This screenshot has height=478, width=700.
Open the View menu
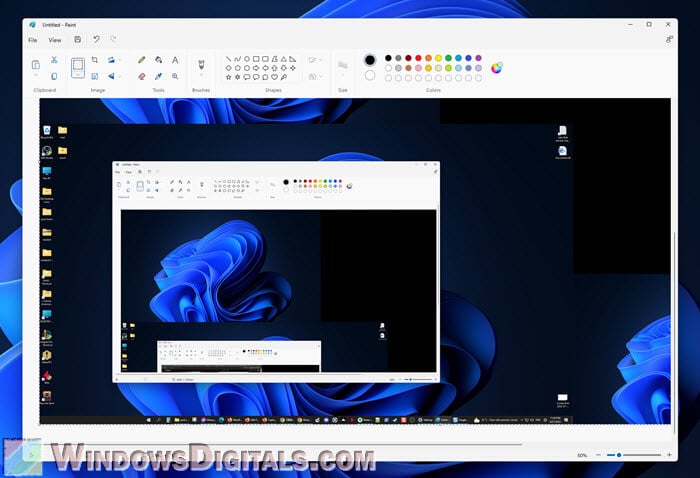pyautogui.click(x=55, y=40)
